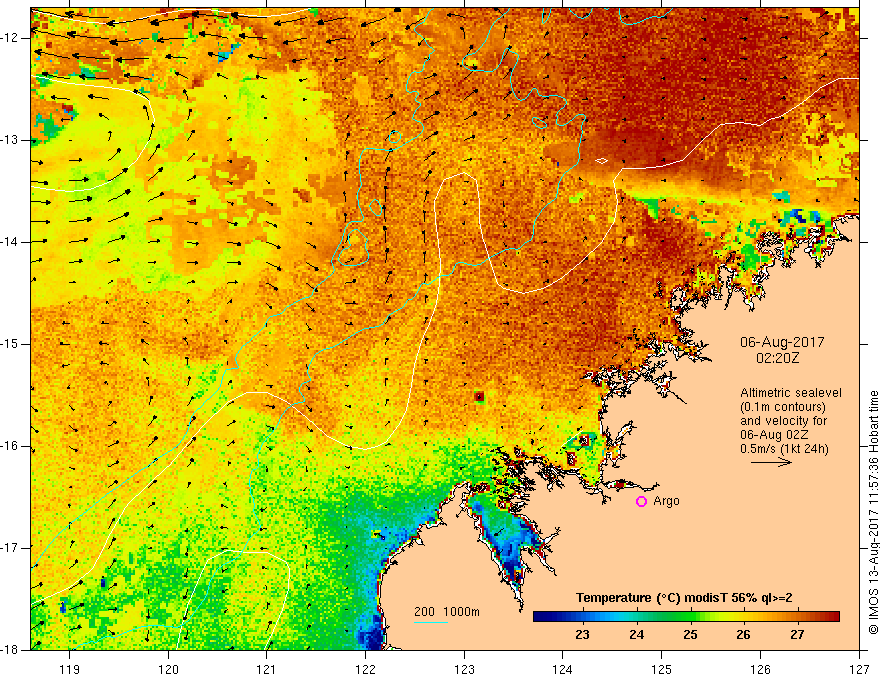Click longitude axis label 120

168,669
